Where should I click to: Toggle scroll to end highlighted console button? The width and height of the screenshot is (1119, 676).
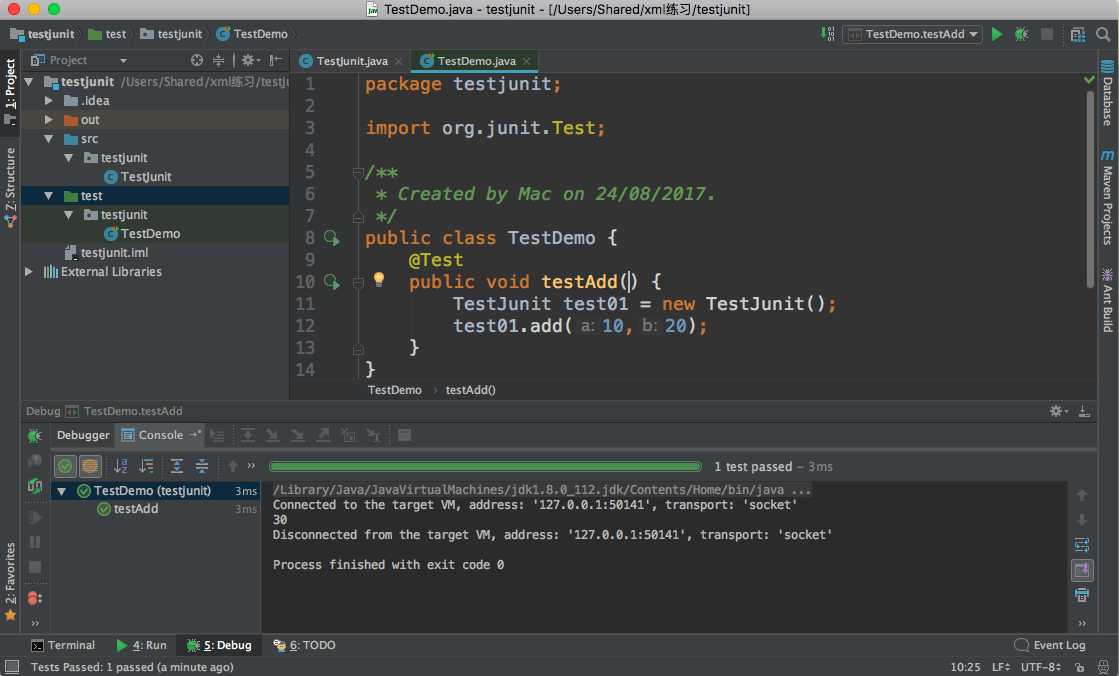(1082, 570)
